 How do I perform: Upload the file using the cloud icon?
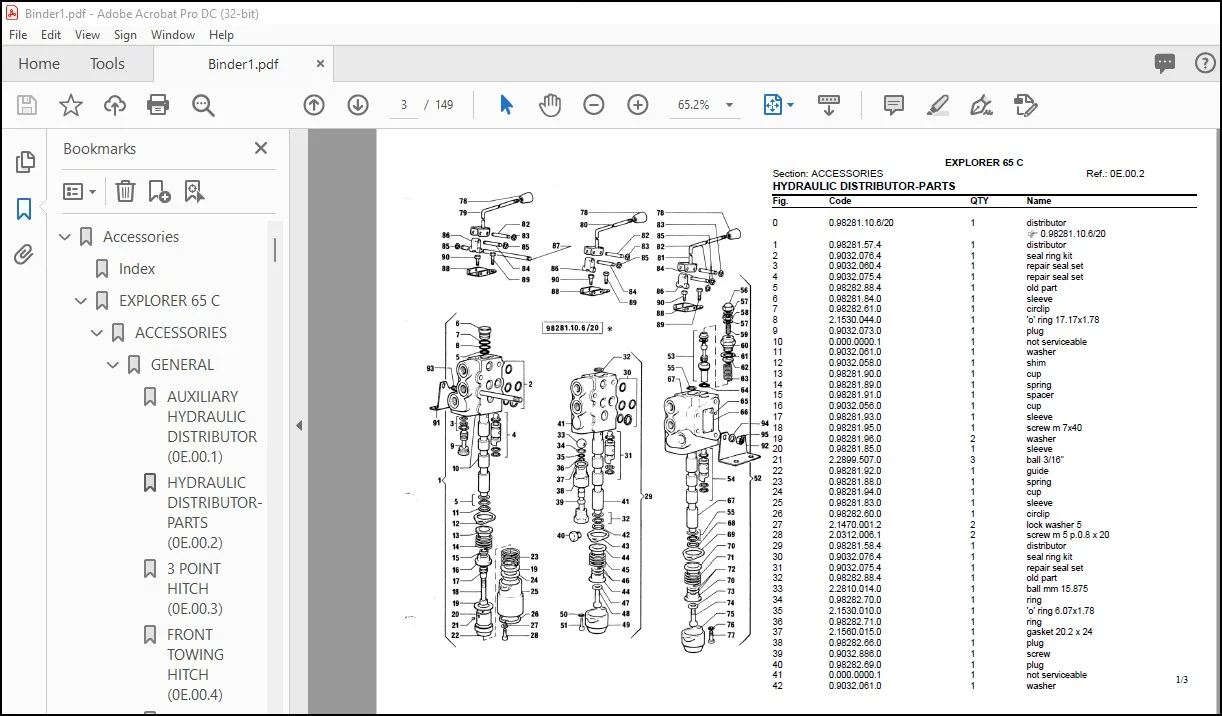115,105
